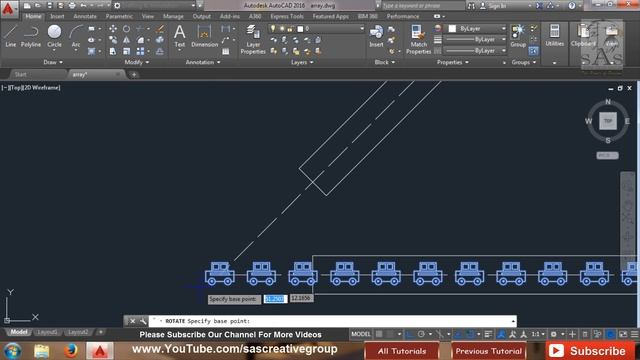
Task: Click the All Tutorials button
Action: click(402, 351)
